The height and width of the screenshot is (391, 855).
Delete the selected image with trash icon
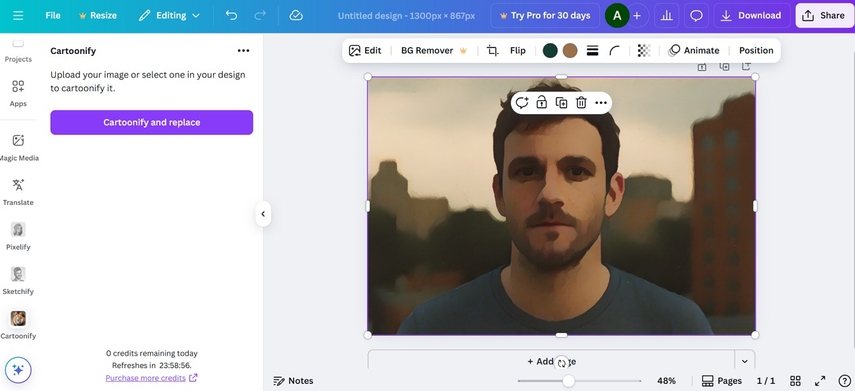click(581, 103)
